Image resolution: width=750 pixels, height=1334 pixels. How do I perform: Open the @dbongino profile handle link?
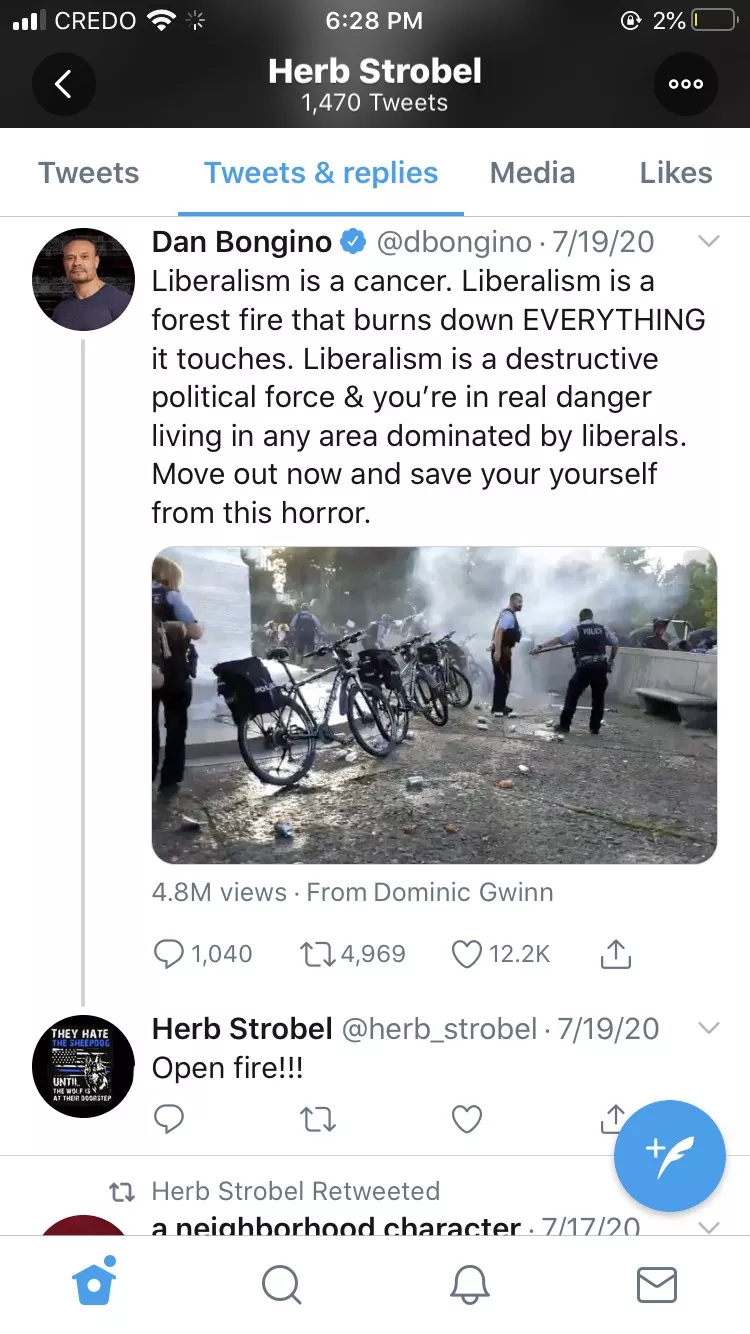tap(453, 242)
